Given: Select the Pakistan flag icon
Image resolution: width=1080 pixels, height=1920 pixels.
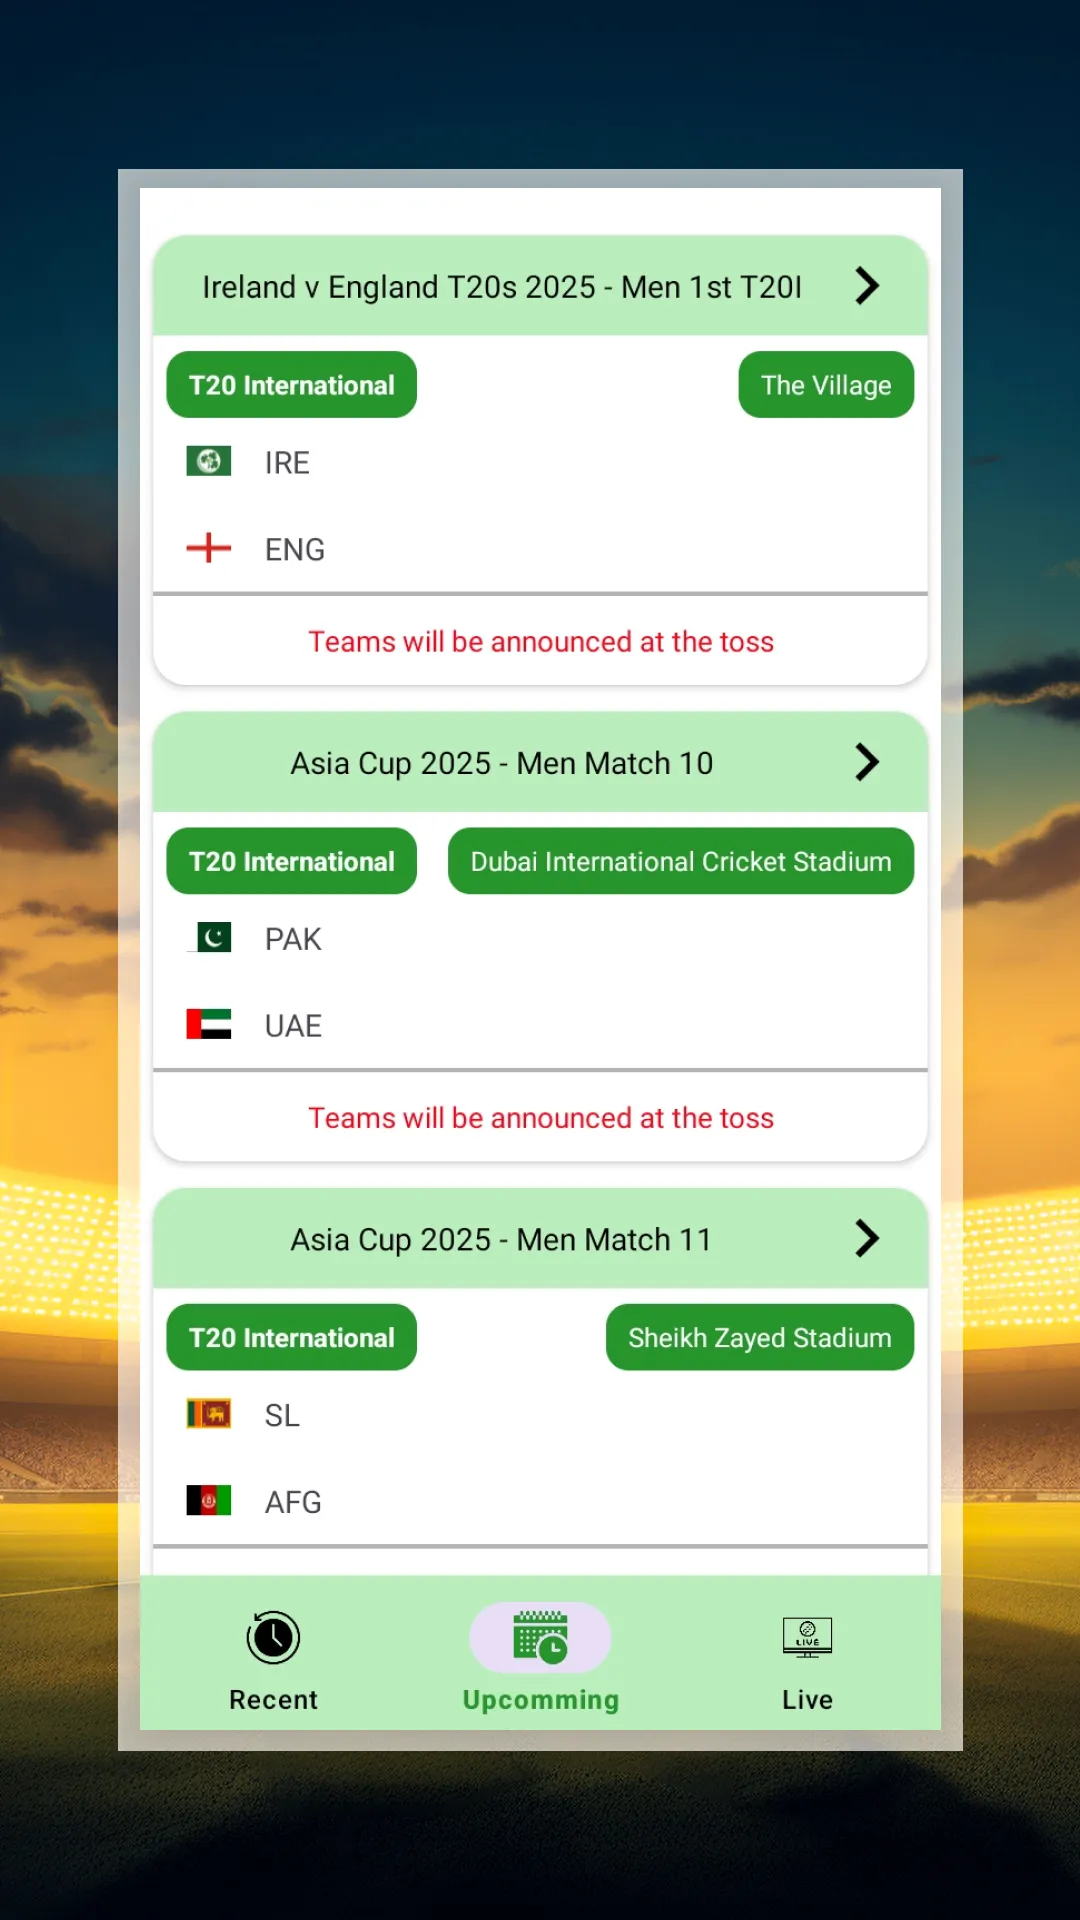Looking at the screenshot, I should (x=209, y=937).
